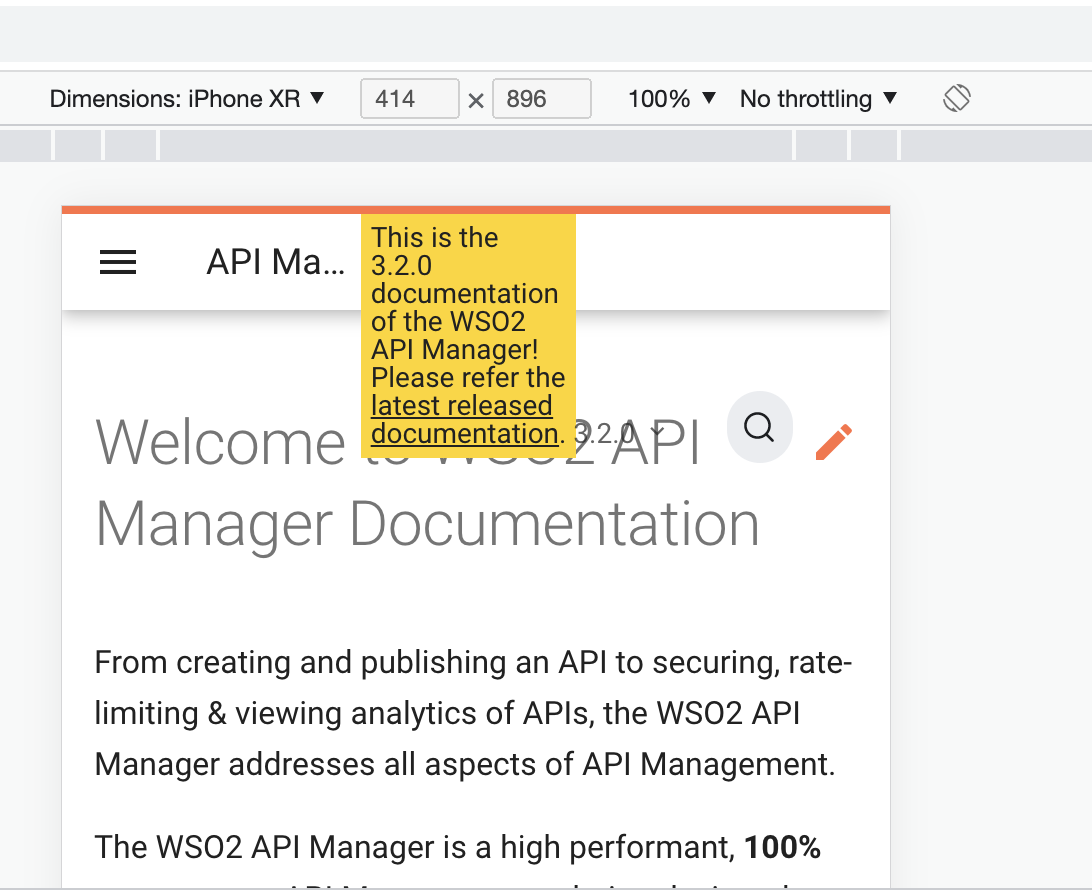
Task: Click the API Ma... header title
Action: click(276, 263)
